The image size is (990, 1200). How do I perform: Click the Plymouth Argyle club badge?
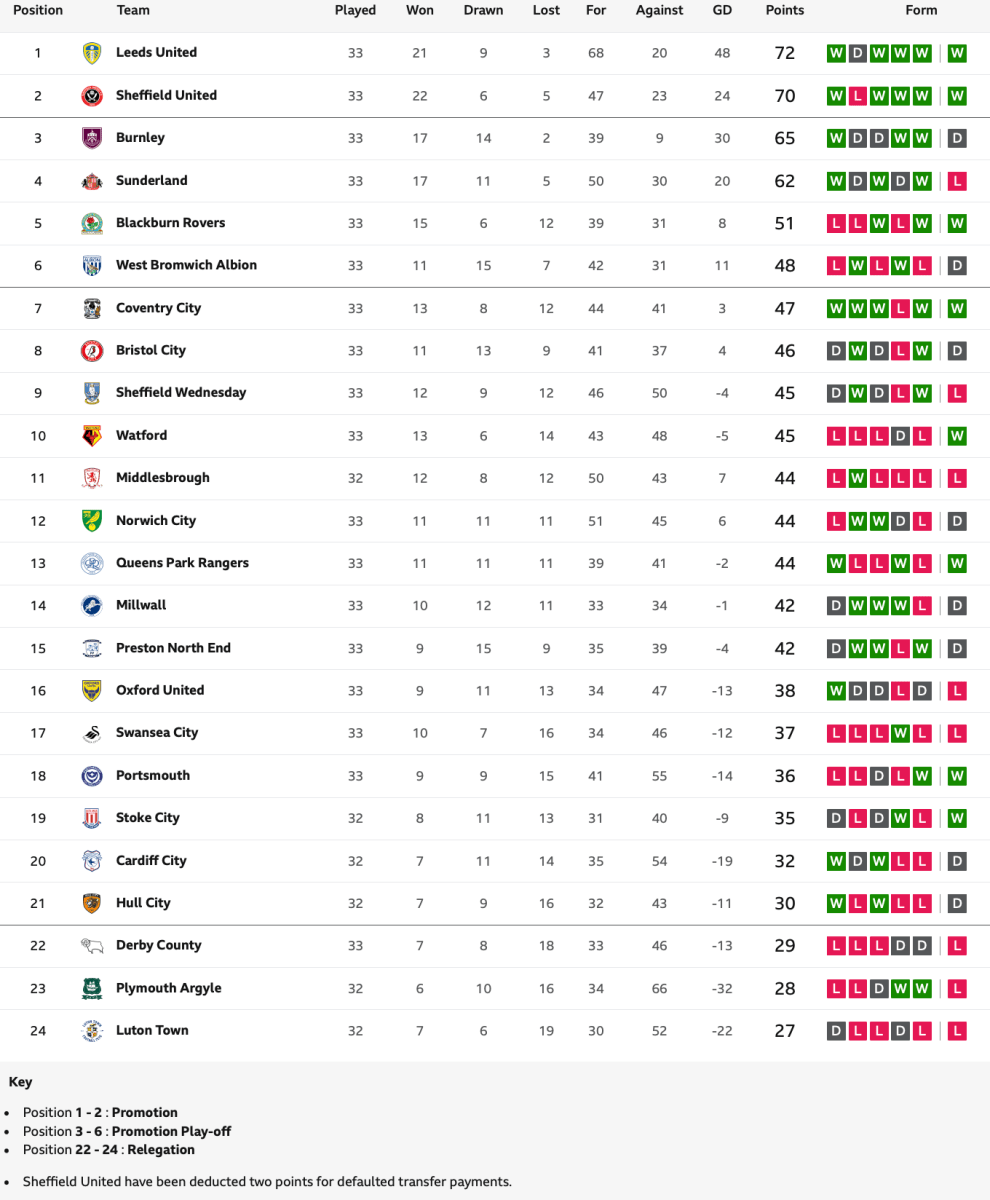[x=92, y=988]
